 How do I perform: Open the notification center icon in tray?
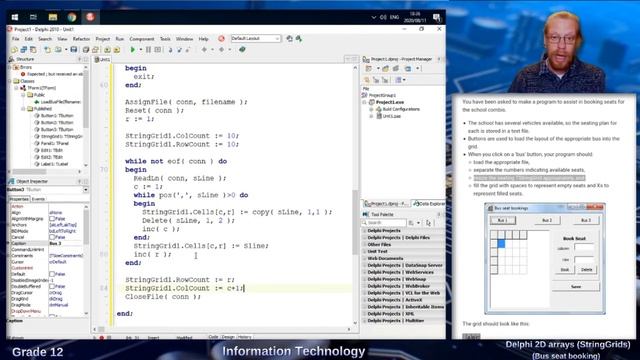[x=436, y=18]
